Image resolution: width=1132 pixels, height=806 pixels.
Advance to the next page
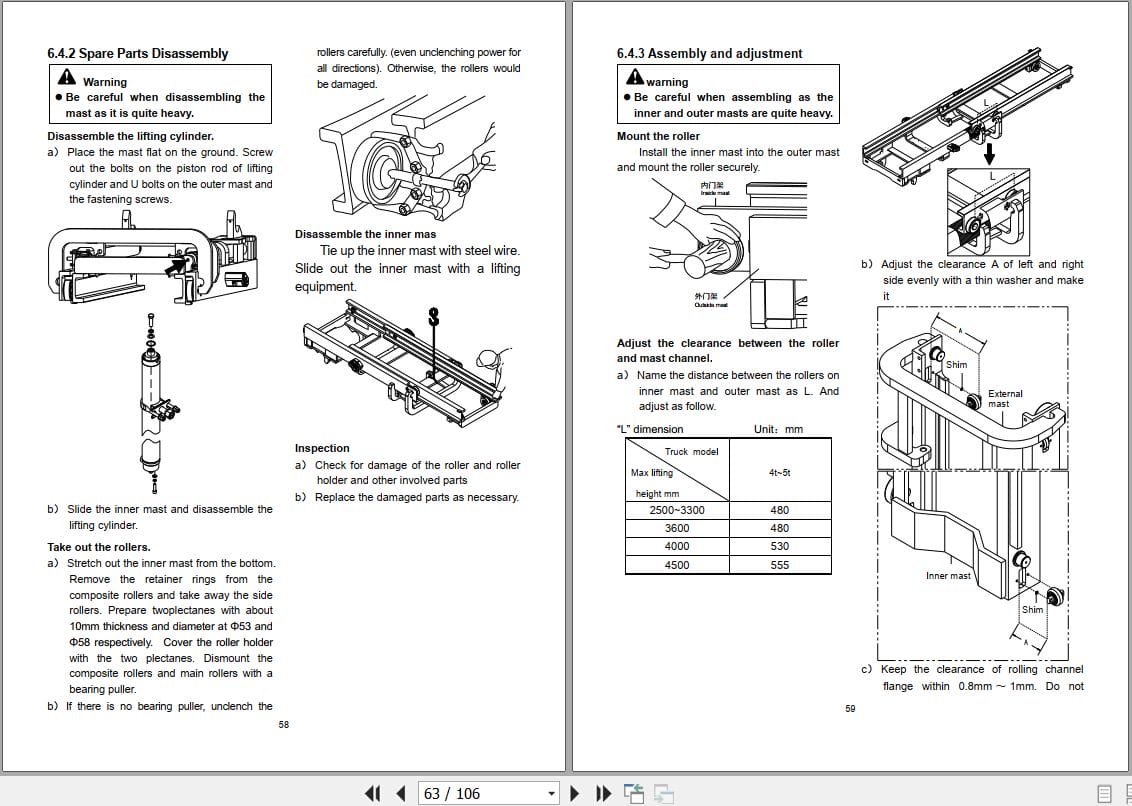(x=574, y=792)
